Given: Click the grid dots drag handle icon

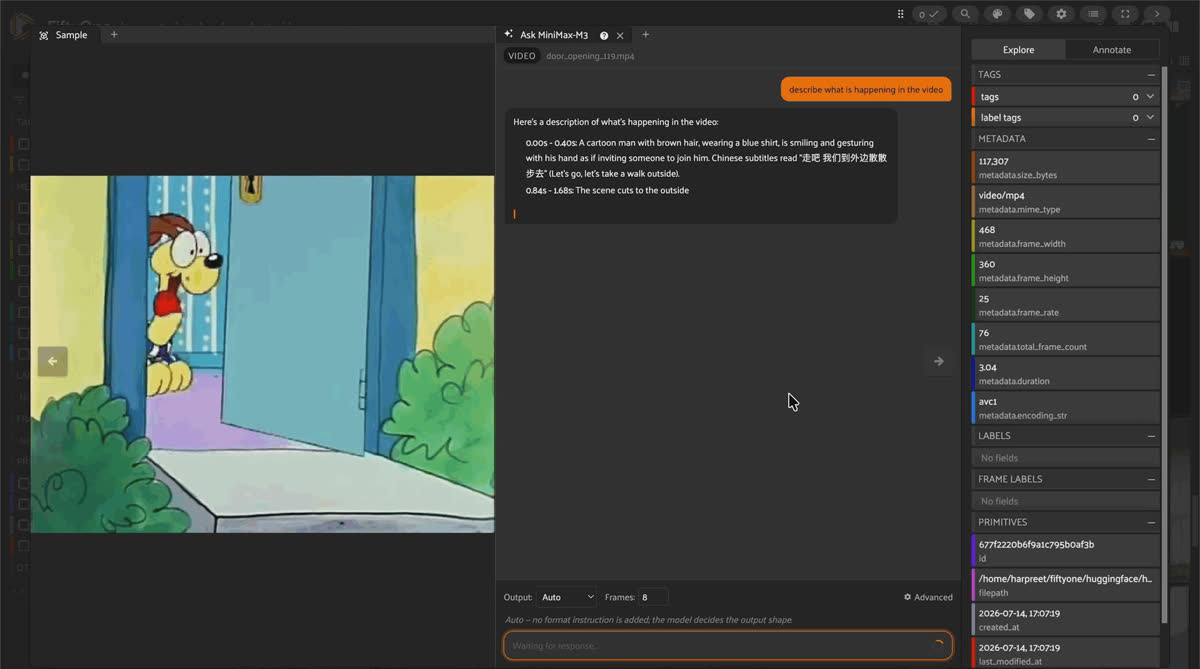Looking at the screenshot, I should click(x=900, y=14).
